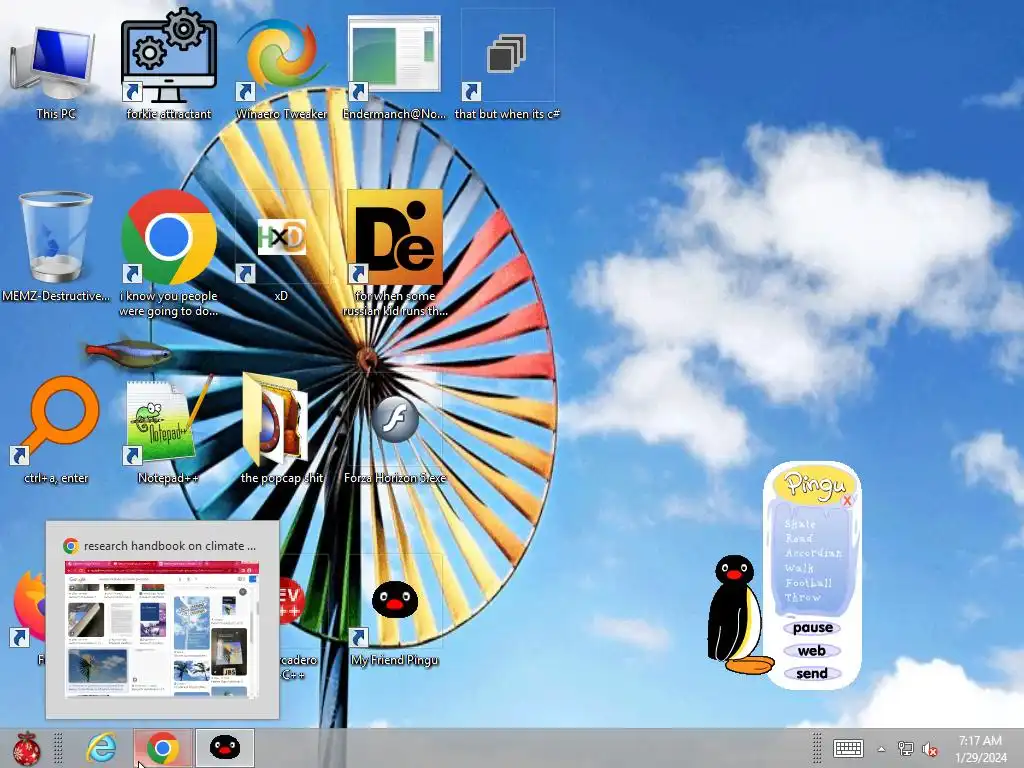
Task: Switch to the Pingu taskbar button
Action: coord(225,748)
